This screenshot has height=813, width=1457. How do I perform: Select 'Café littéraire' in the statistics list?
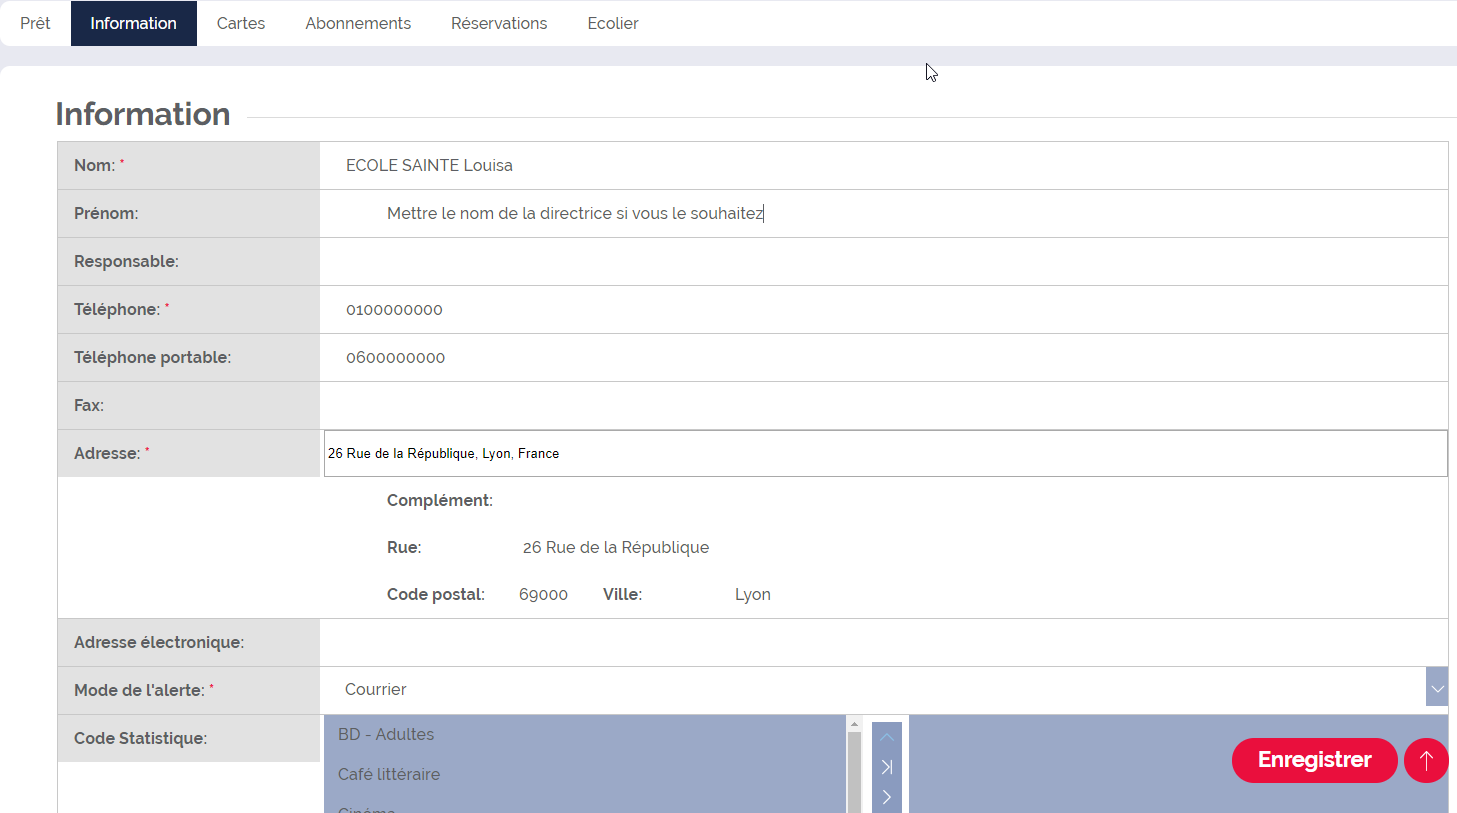tap(389, 774)
